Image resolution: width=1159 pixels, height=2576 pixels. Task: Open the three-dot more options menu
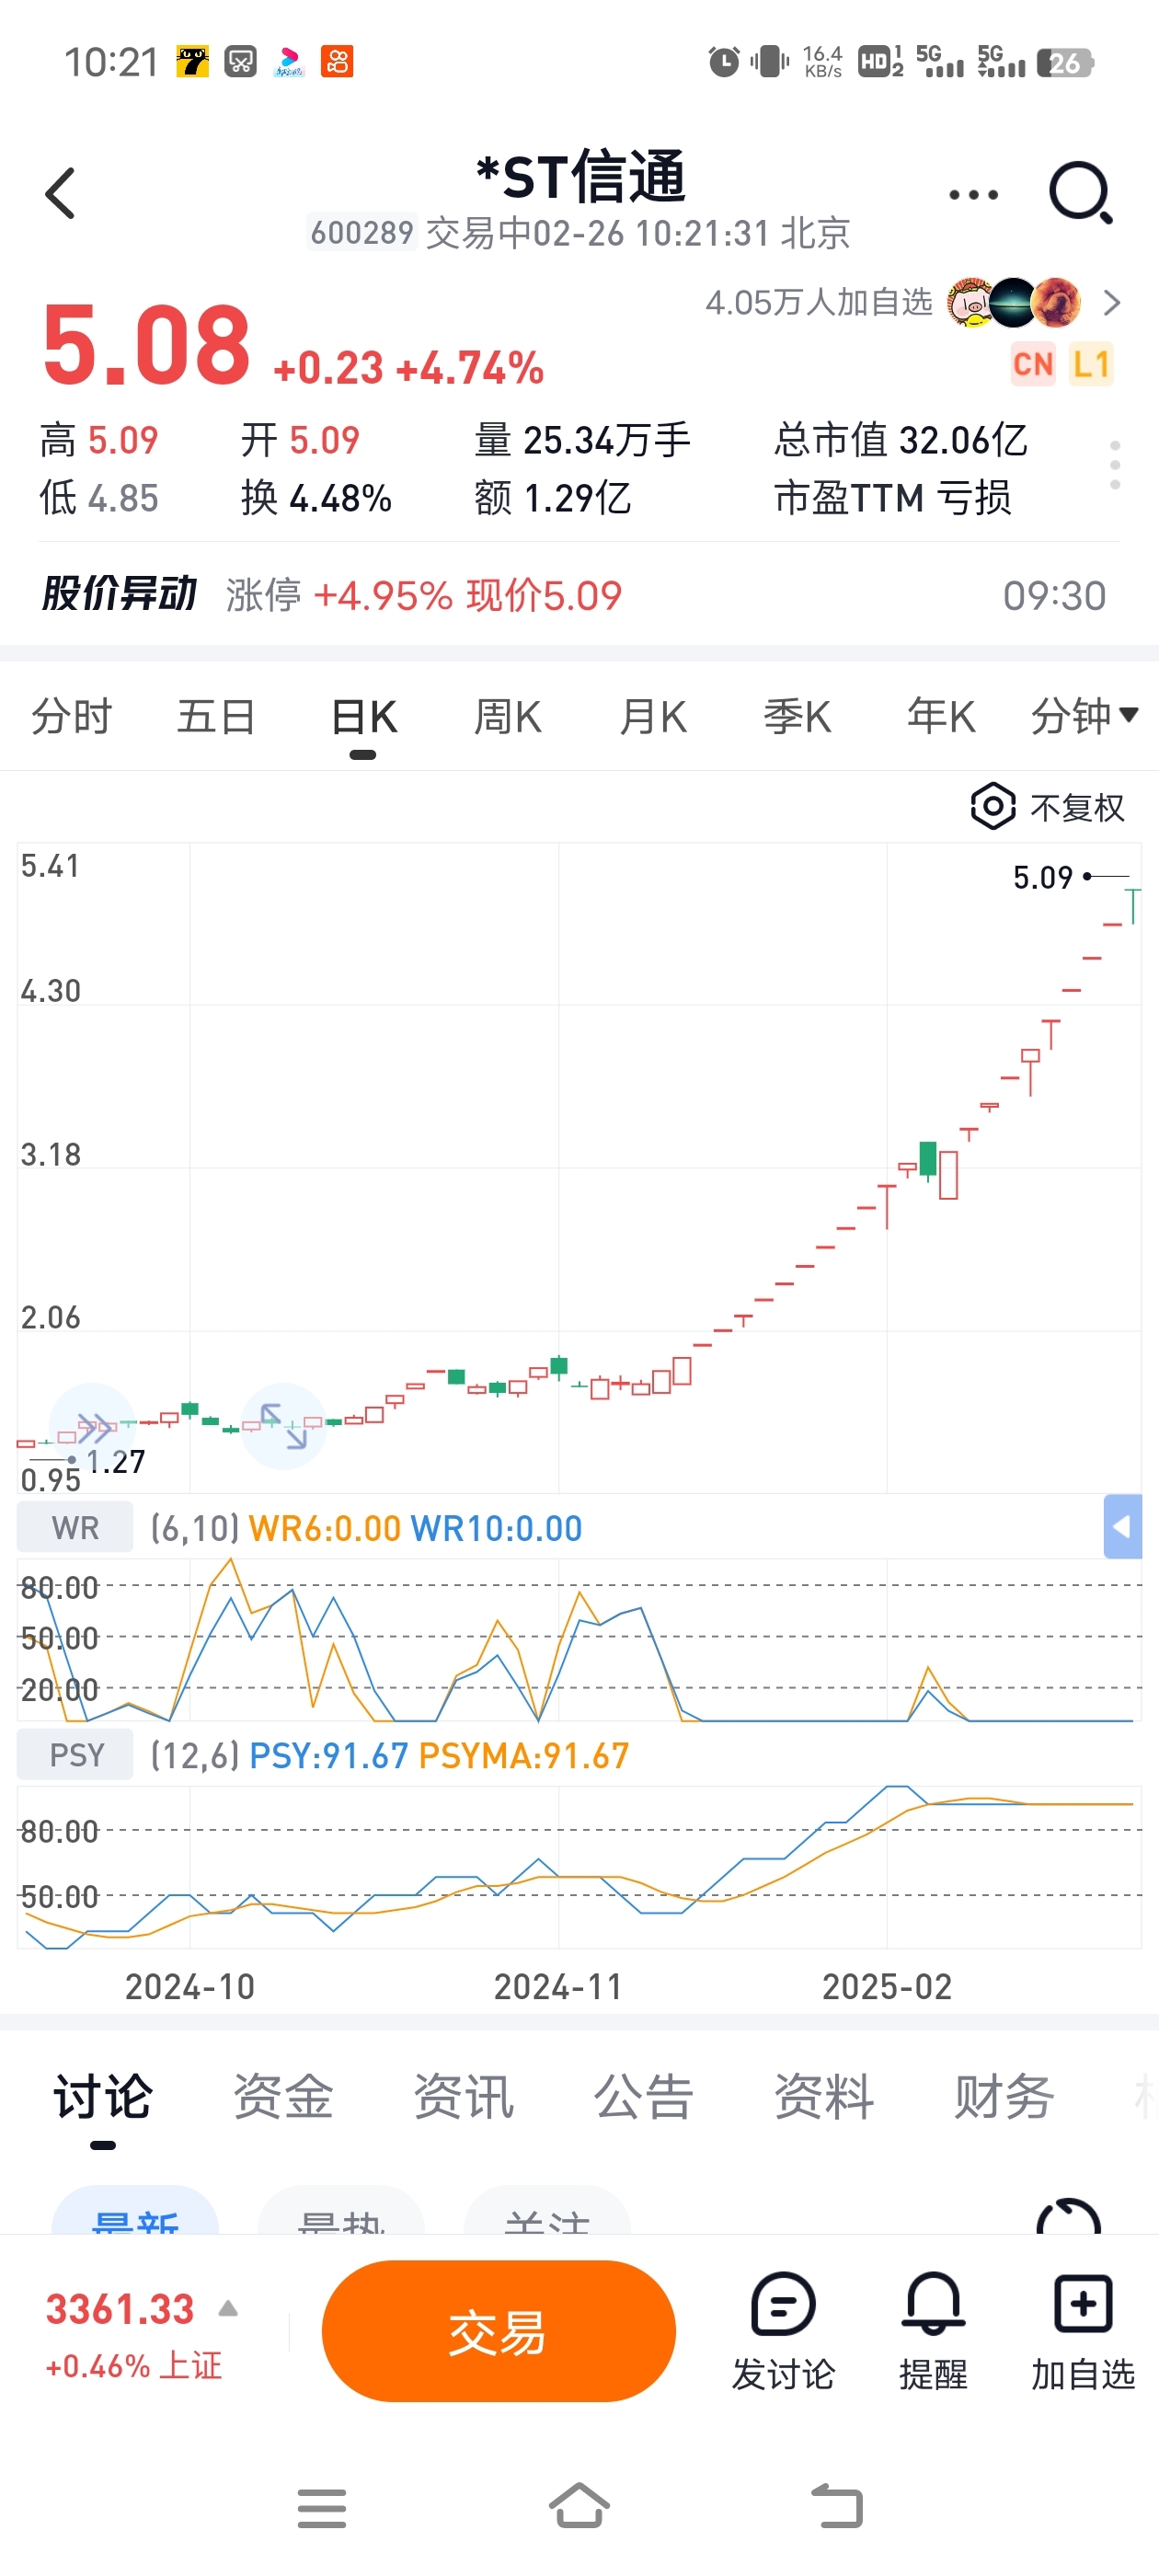tap(973, 195)
